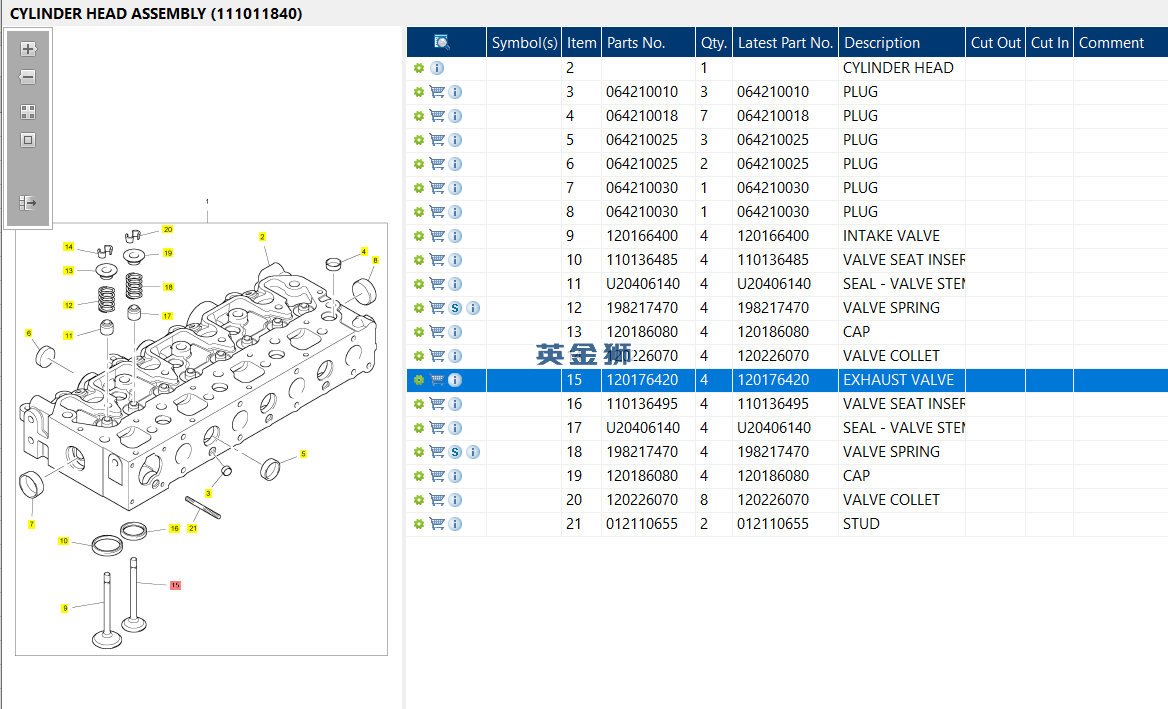Click Latest Part No. column header

click(785, 42)
